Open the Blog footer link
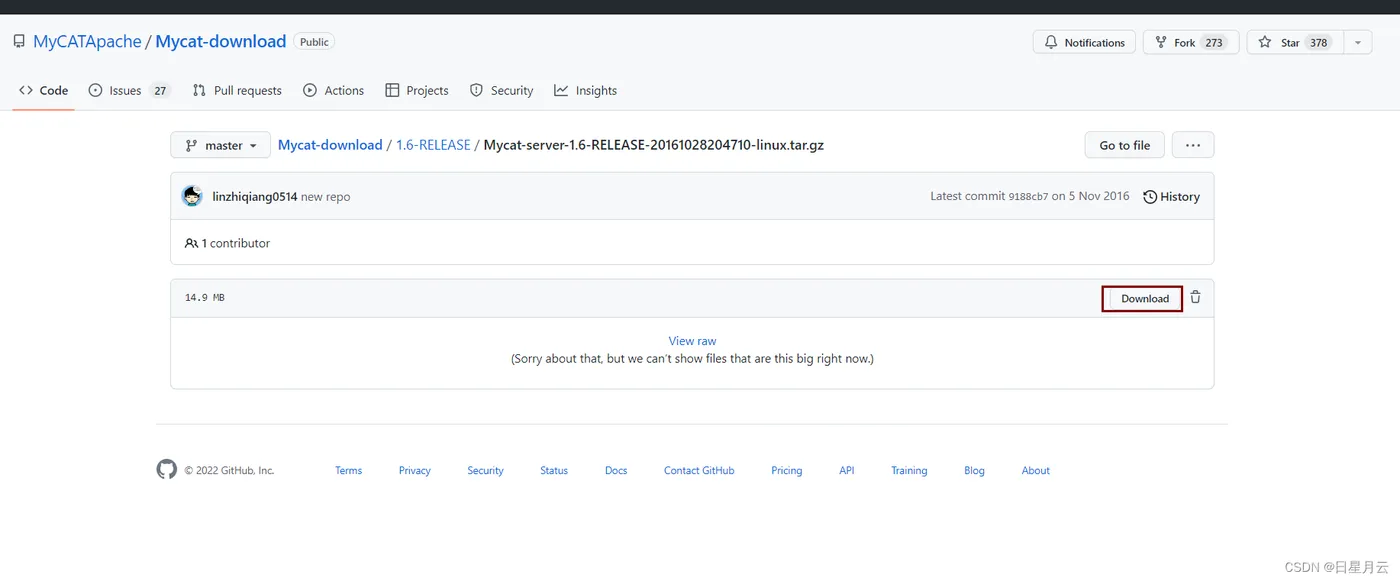This screenshot has height=581, width=1400. pyautogui.click(x=974, y=470)
